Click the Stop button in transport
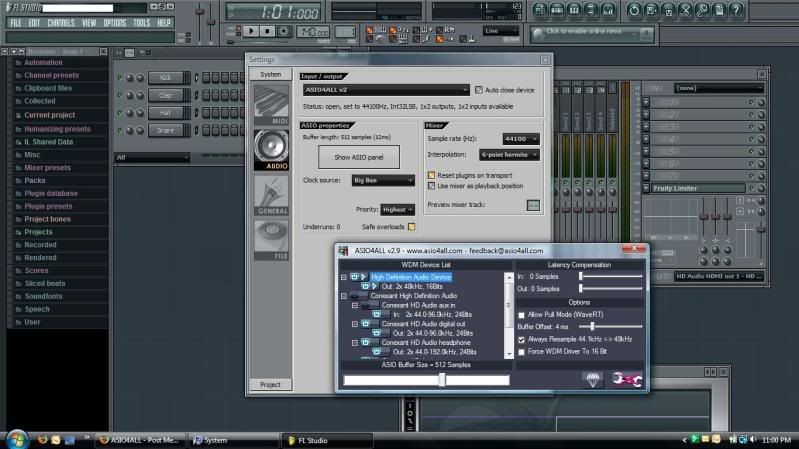The width and height of the screenshot is (799, 449). (x=267, y=31)
